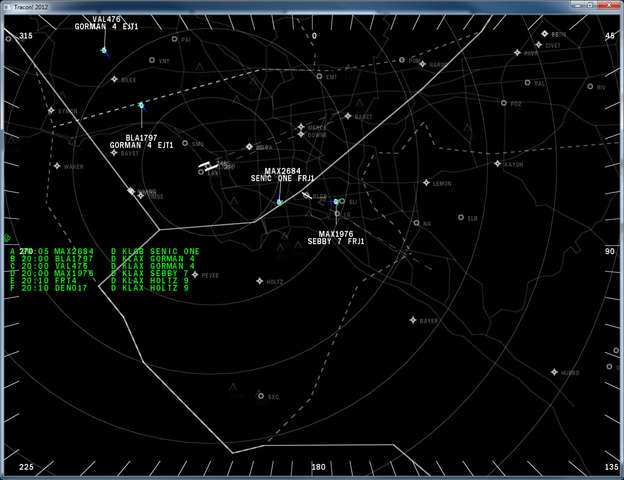This screenshot has height=480, width=624.
Task: Click the RAL airport circle symbol
Action: pyautogui.click(x=527, y=82)
